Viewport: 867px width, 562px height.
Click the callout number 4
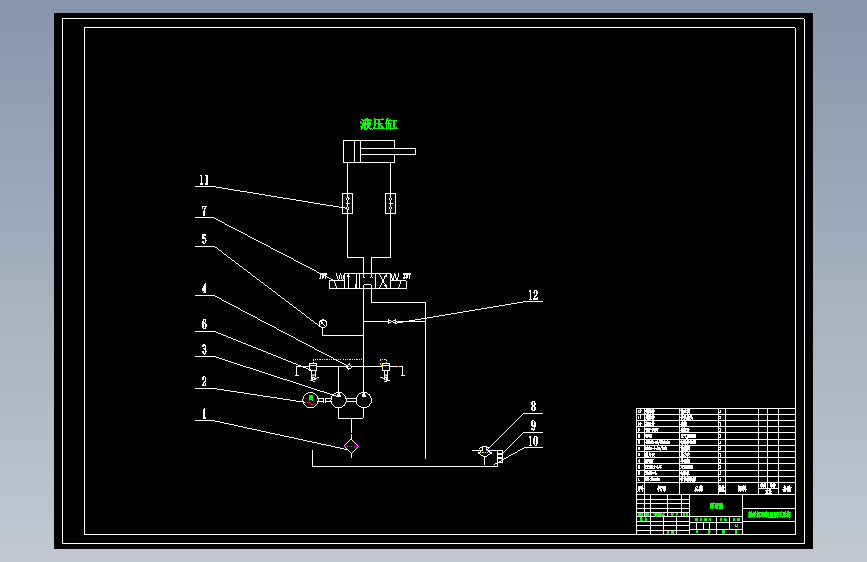coord(204,288)
